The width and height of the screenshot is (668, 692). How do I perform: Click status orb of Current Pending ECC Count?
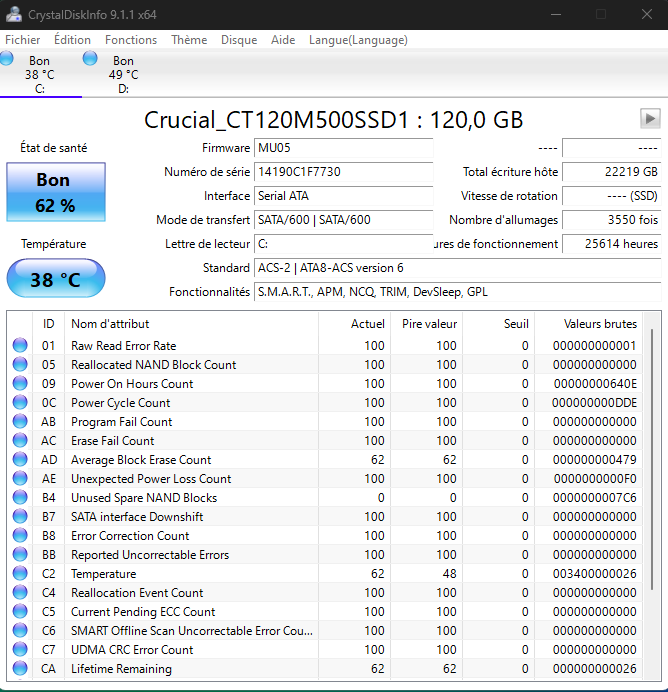click(x=20, y=611)
